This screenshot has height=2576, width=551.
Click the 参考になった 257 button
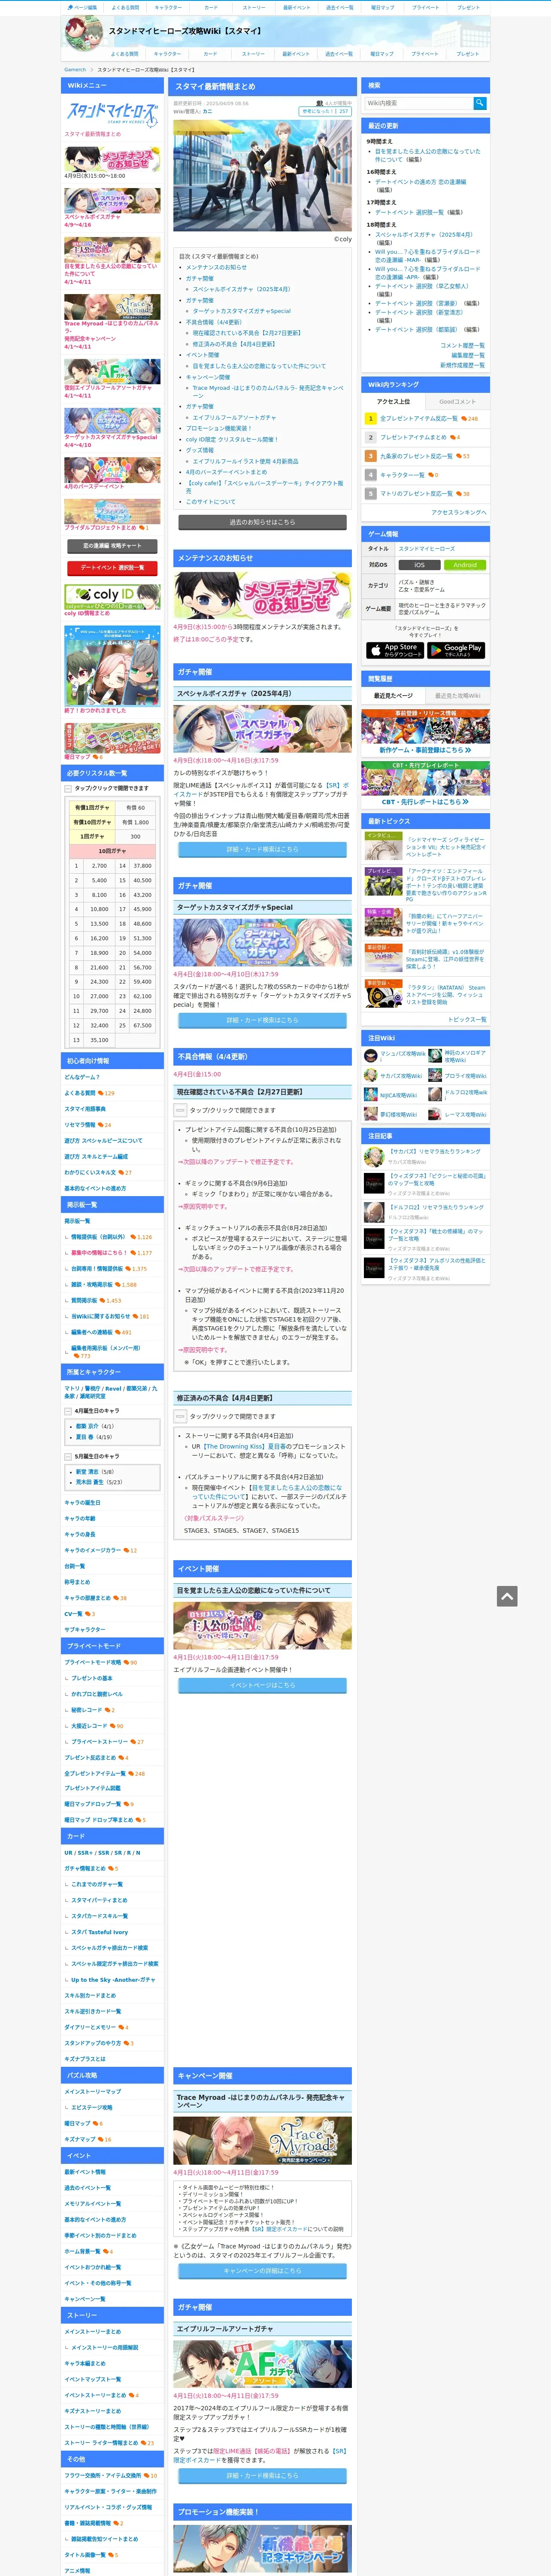click(x=325, y=111)
